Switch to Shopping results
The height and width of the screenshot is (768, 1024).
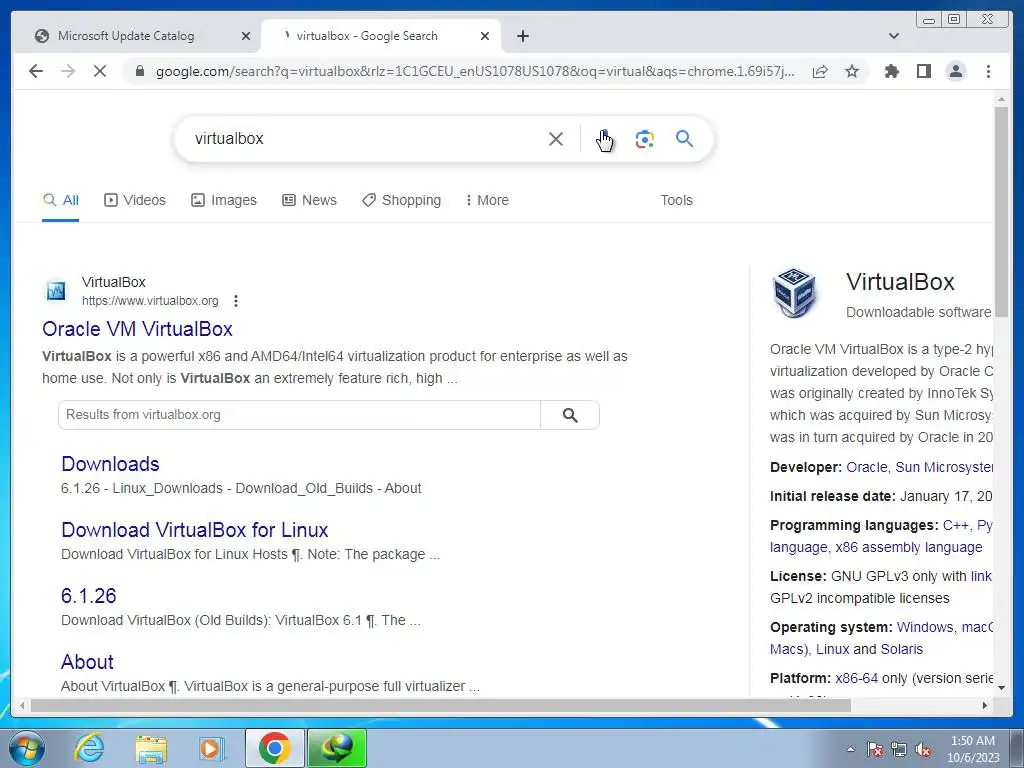[402, 200]
